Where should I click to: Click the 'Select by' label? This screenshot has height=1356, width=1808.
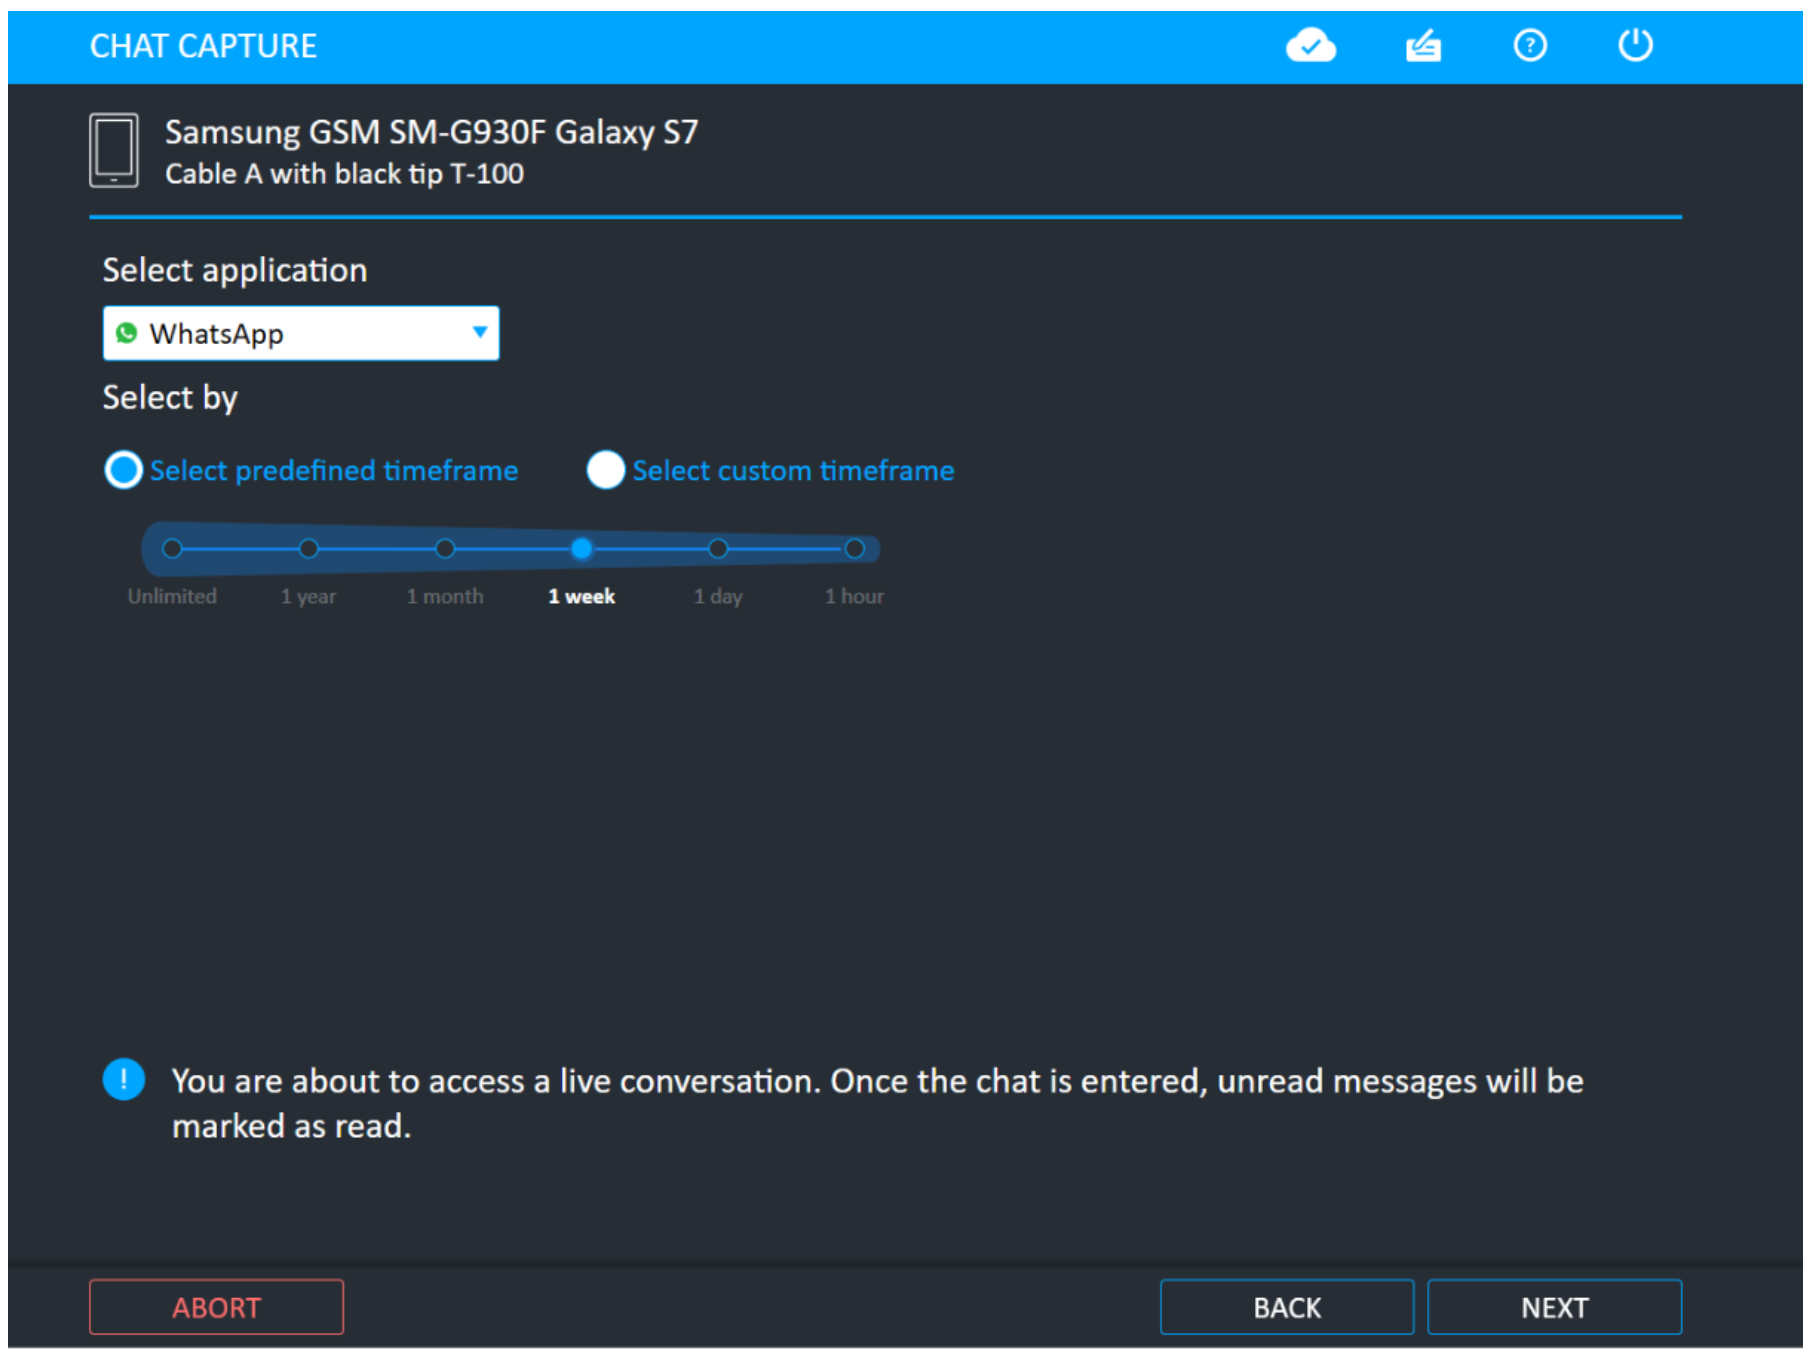pos(171,398)
